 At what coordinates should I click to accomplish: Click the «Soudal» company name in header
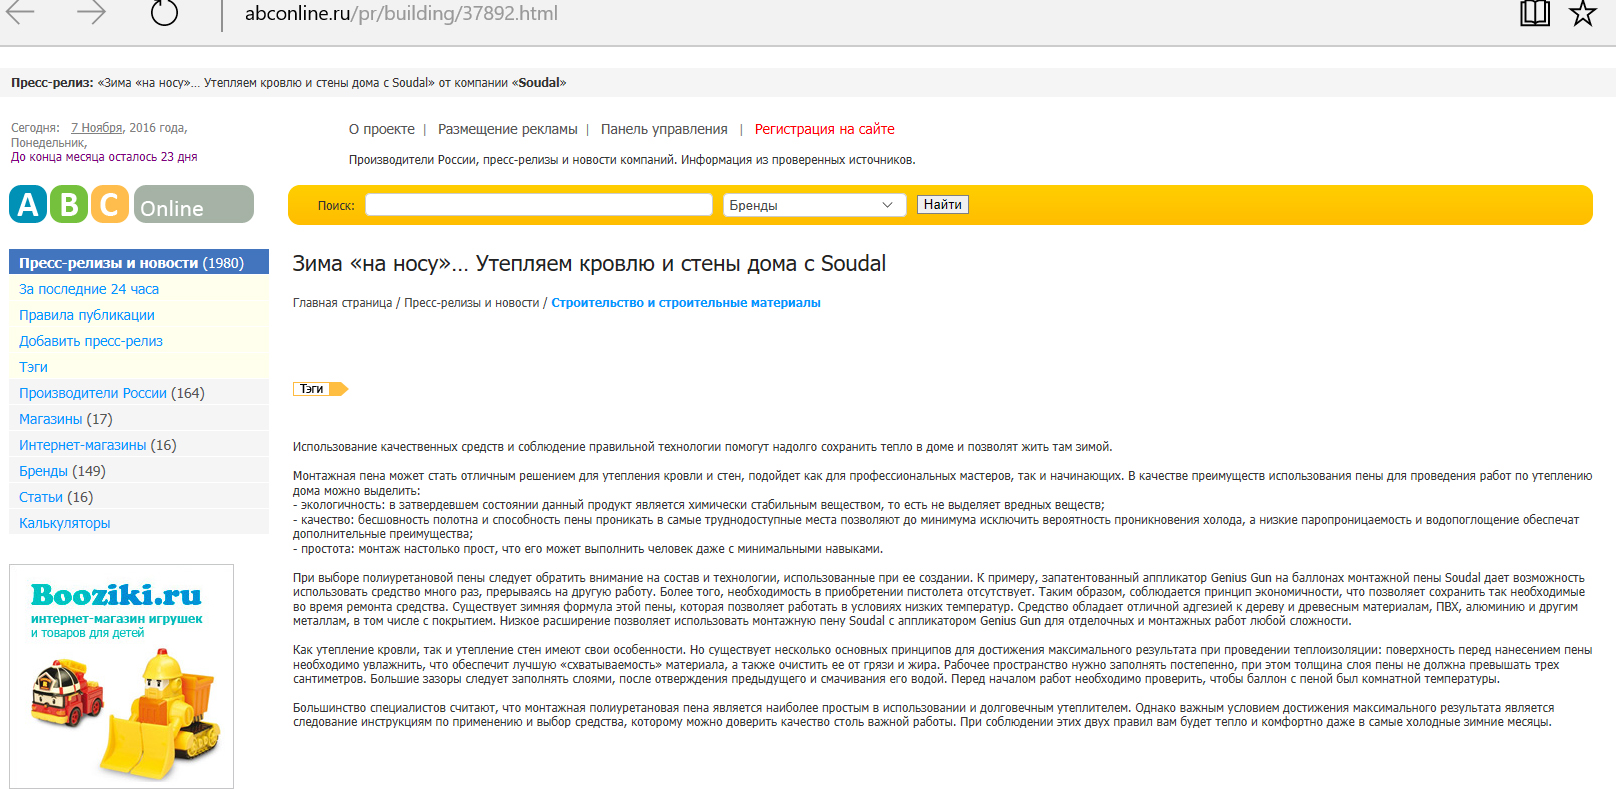pyautogui.click(x=539, y=83)
